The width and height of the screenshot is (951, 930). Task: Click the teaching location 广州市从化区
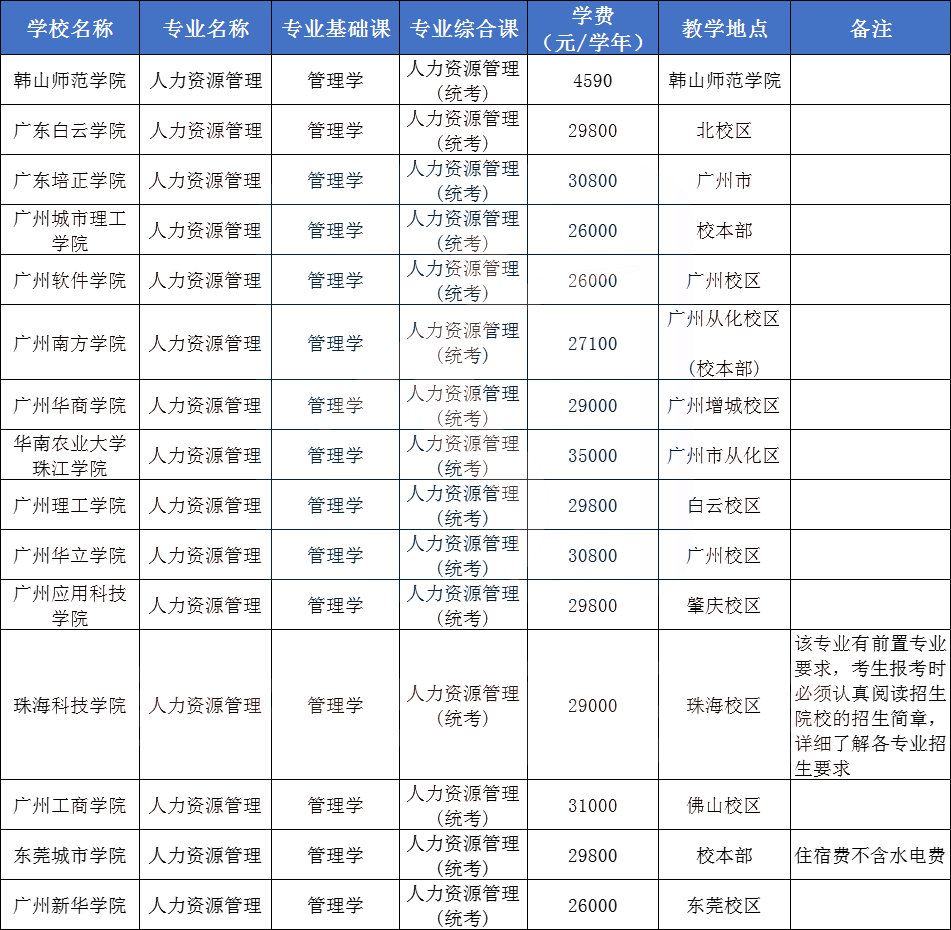tap(724, 456)
